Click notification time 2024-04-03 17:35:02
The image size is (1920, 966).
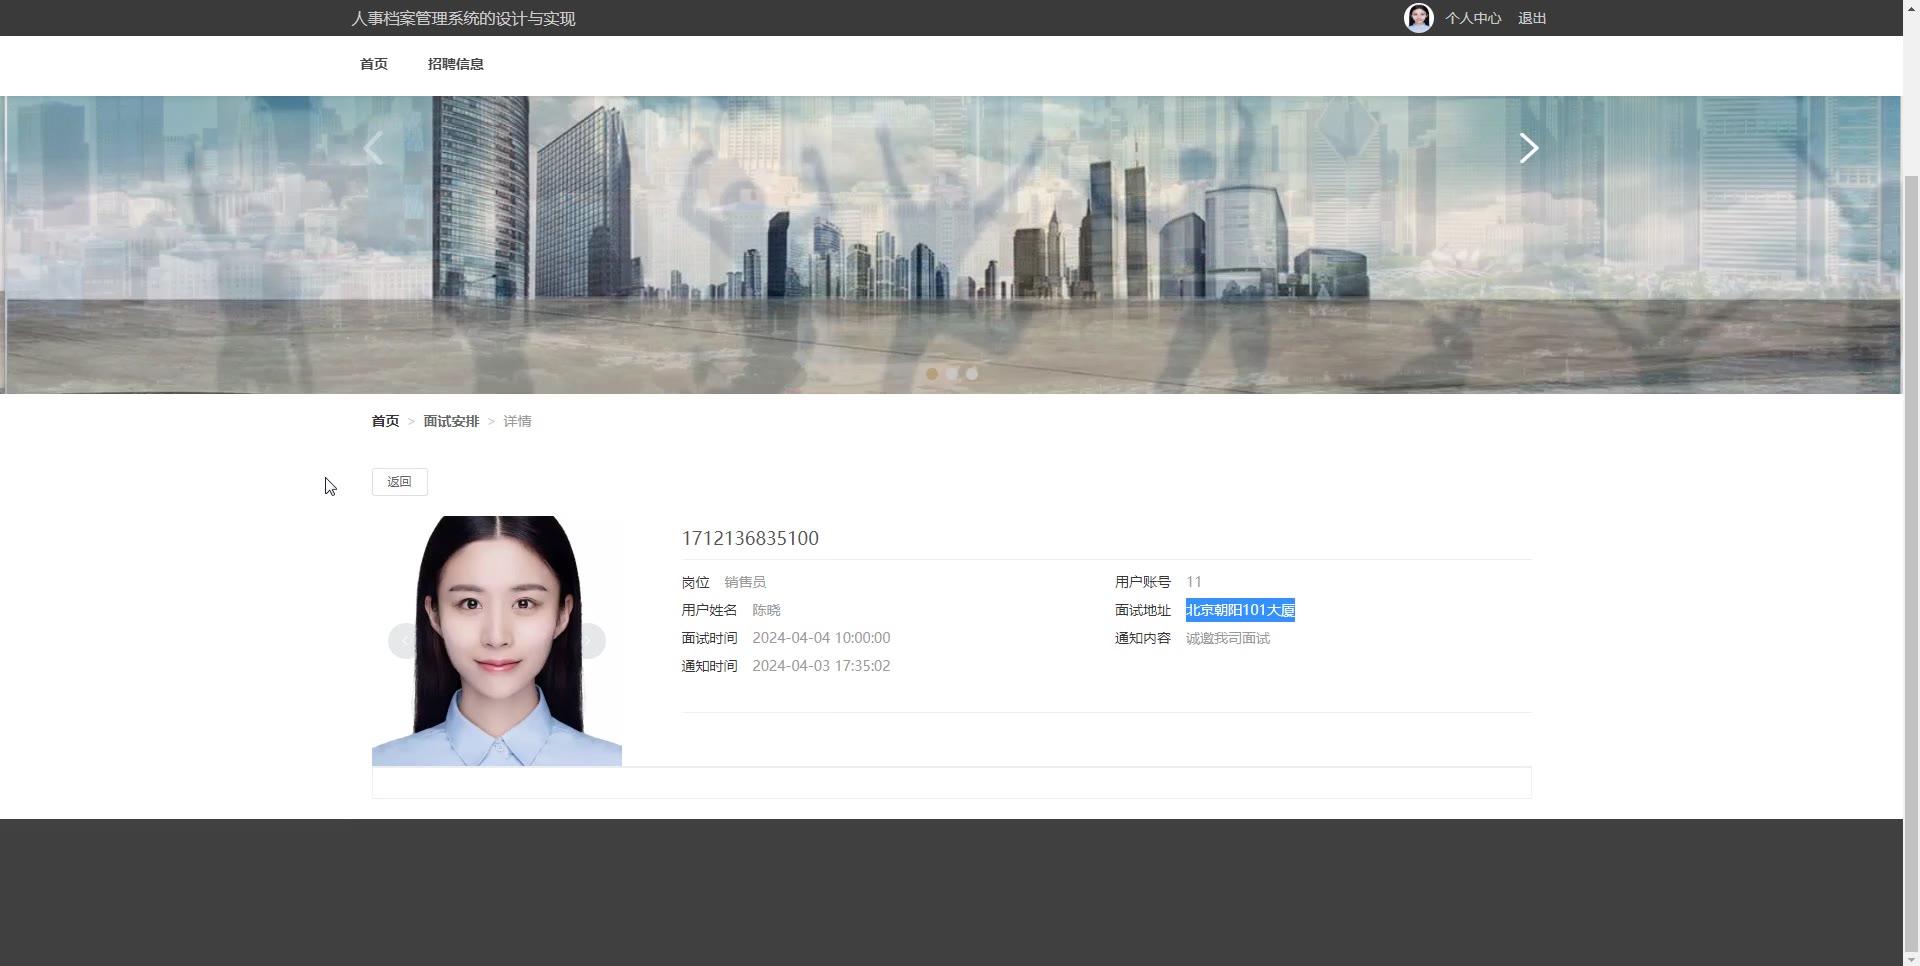821,666
